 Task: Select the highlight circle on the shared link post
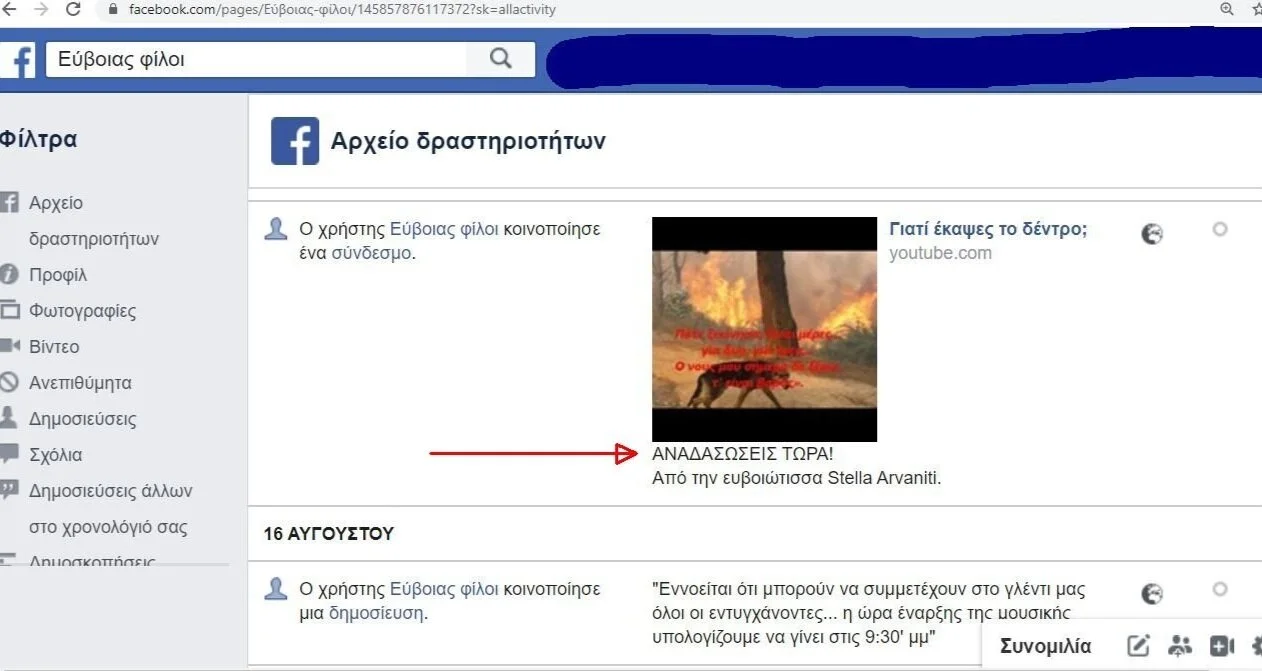coord(1220,229)
